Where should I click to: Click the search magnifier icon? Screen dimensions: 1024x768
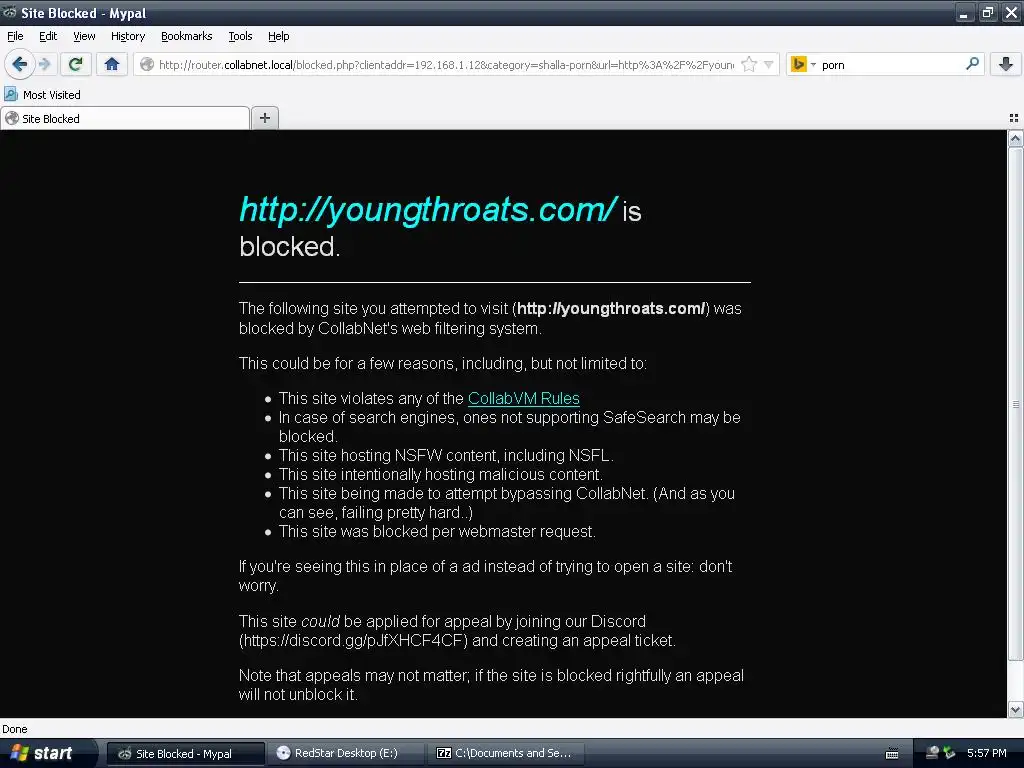972,64
